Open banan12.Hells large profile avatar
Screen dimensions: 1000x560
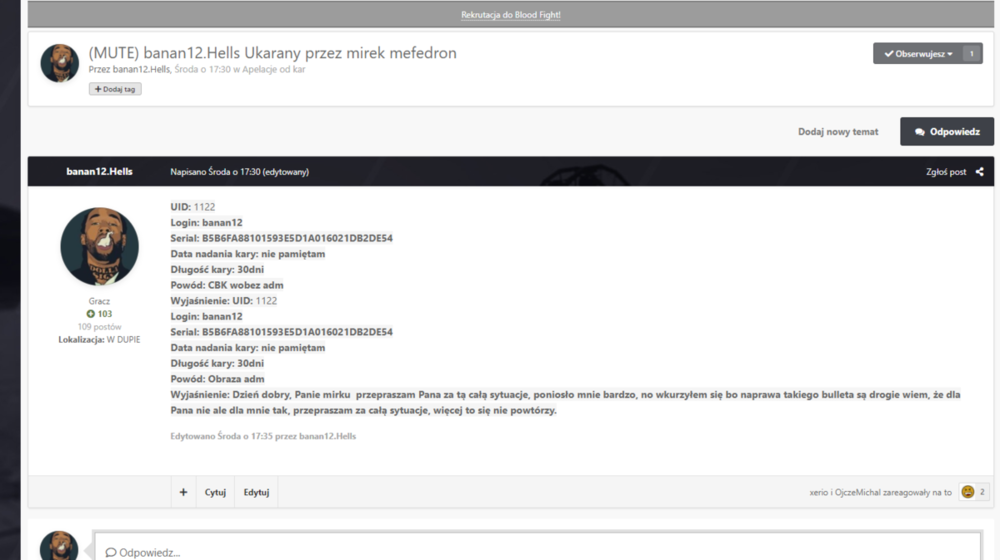[x=99, y=246]
